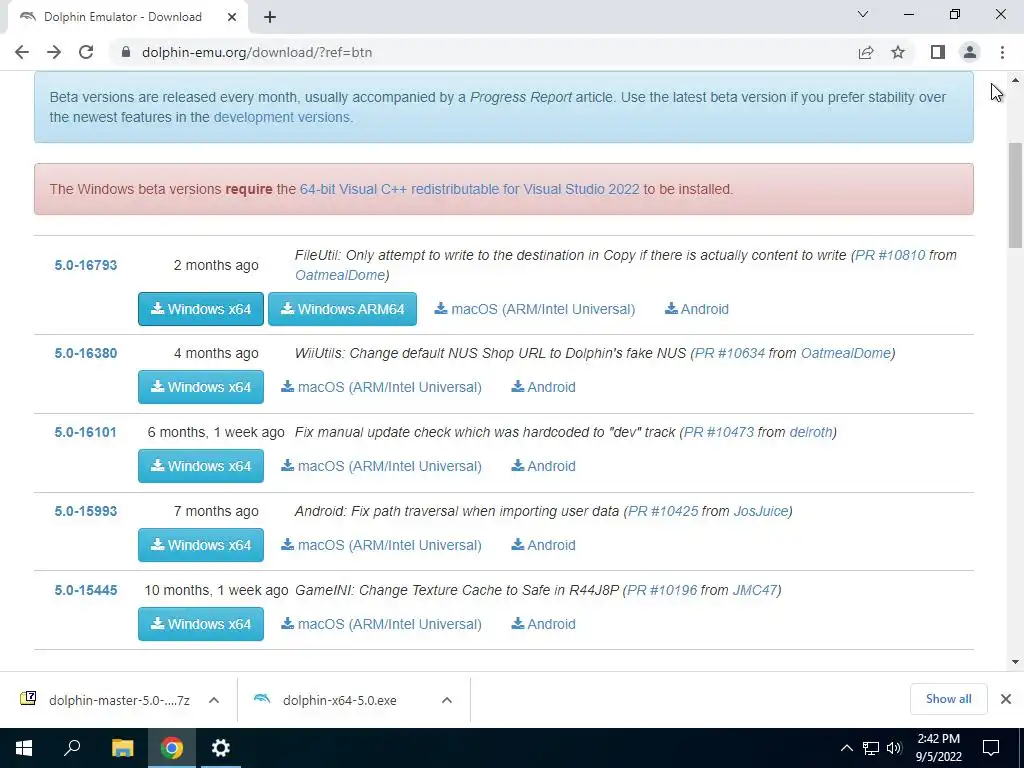This screenshot has height=768, width=1024.
Task: Click scrollbar down arrow
Action: point(1015,662)
